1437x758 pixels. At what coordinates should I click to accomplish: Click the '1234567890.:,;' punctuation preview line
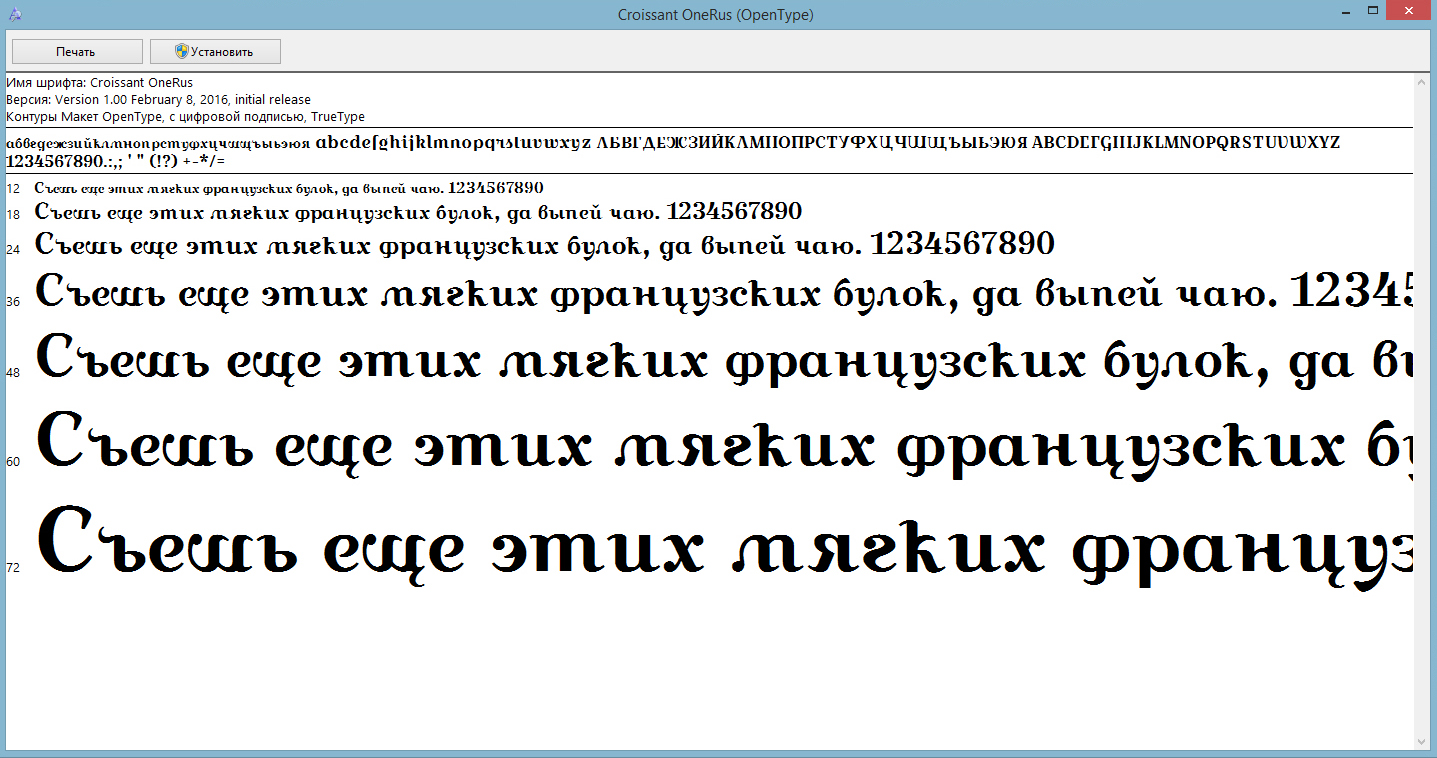tap(116, 161)
